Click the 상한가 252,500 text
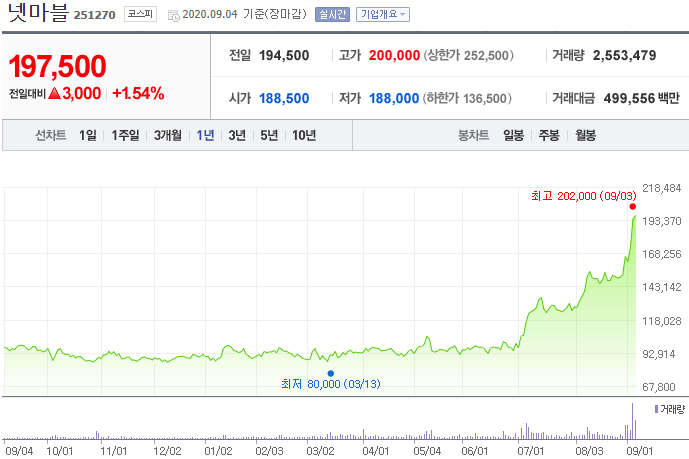Screen dimensions: 689x459 tap(468, 55)
